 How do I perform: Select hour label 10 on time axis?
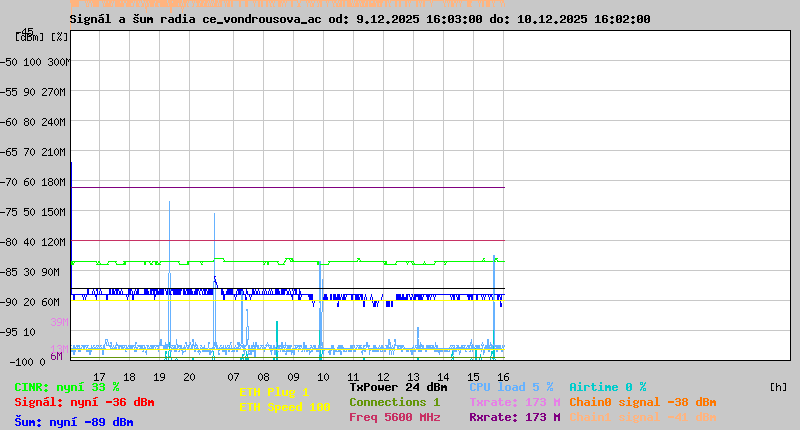[323, 377]
